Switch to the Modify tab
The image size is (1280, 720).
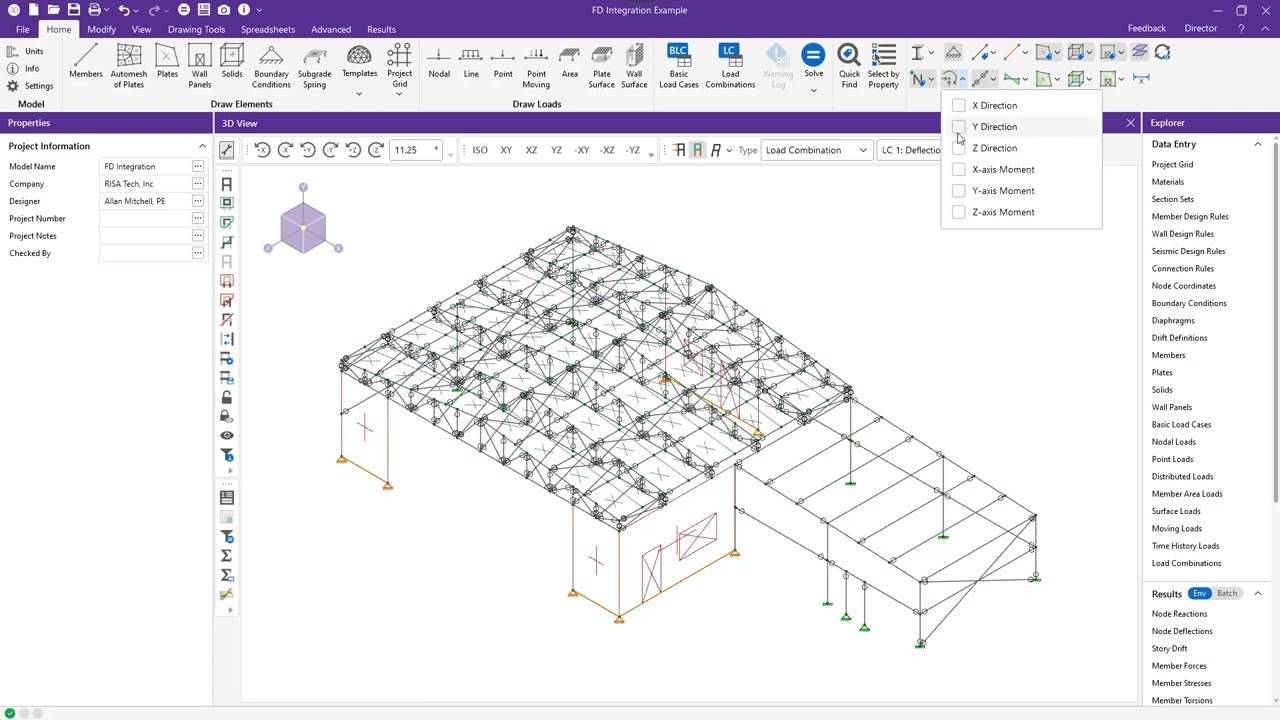click(101, 29)
